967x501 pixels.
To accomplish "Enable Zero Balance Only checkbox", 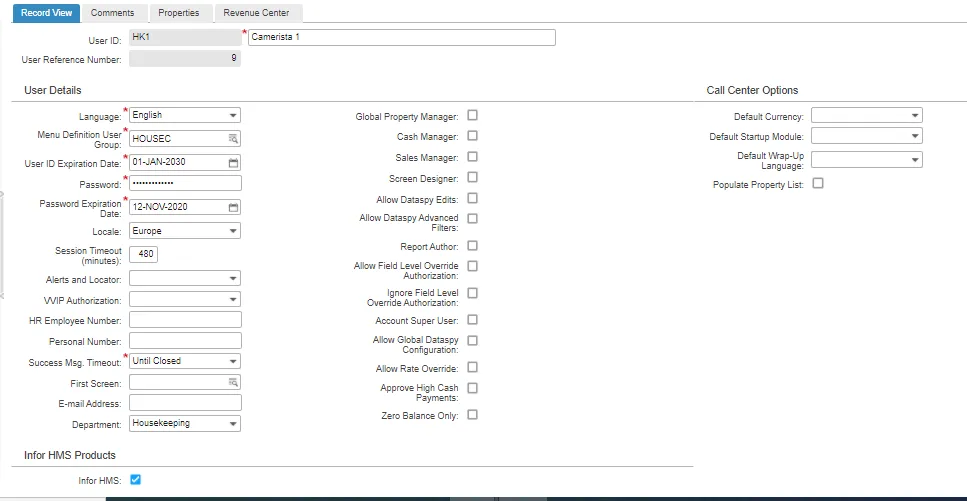I will pyautogui.click(x=472, y=415).
